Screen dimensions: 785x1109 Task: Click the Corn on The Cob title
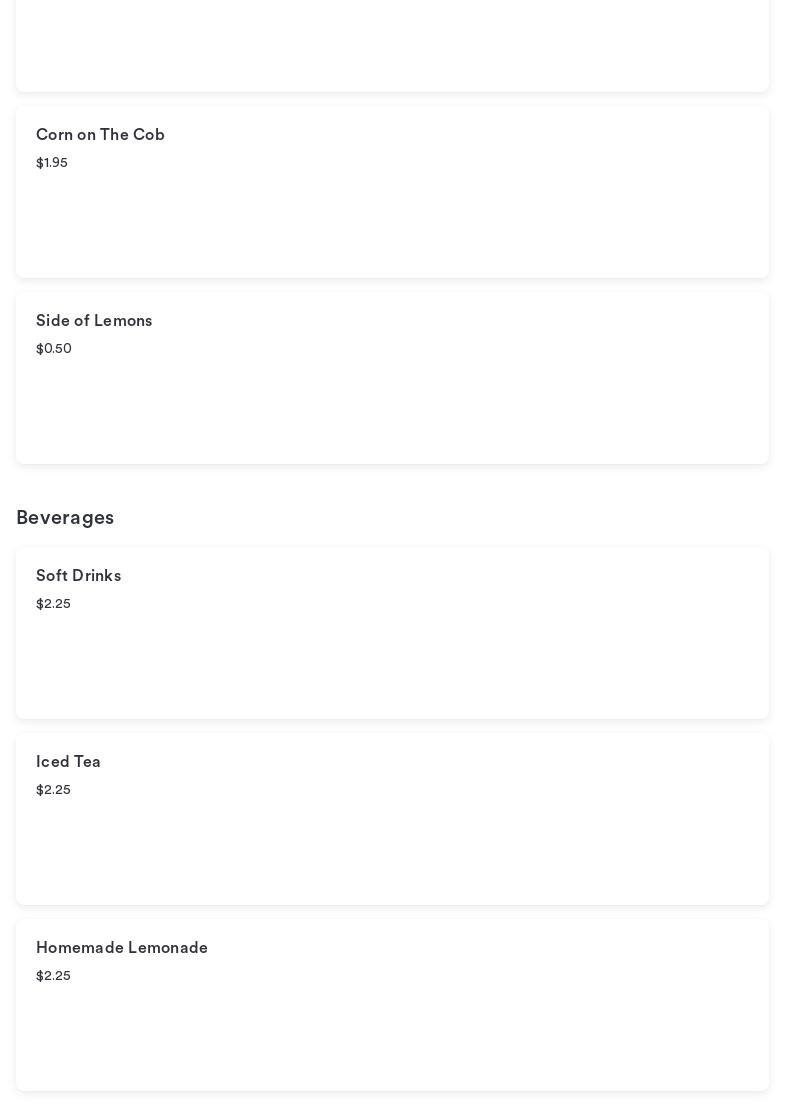(100, 135)
